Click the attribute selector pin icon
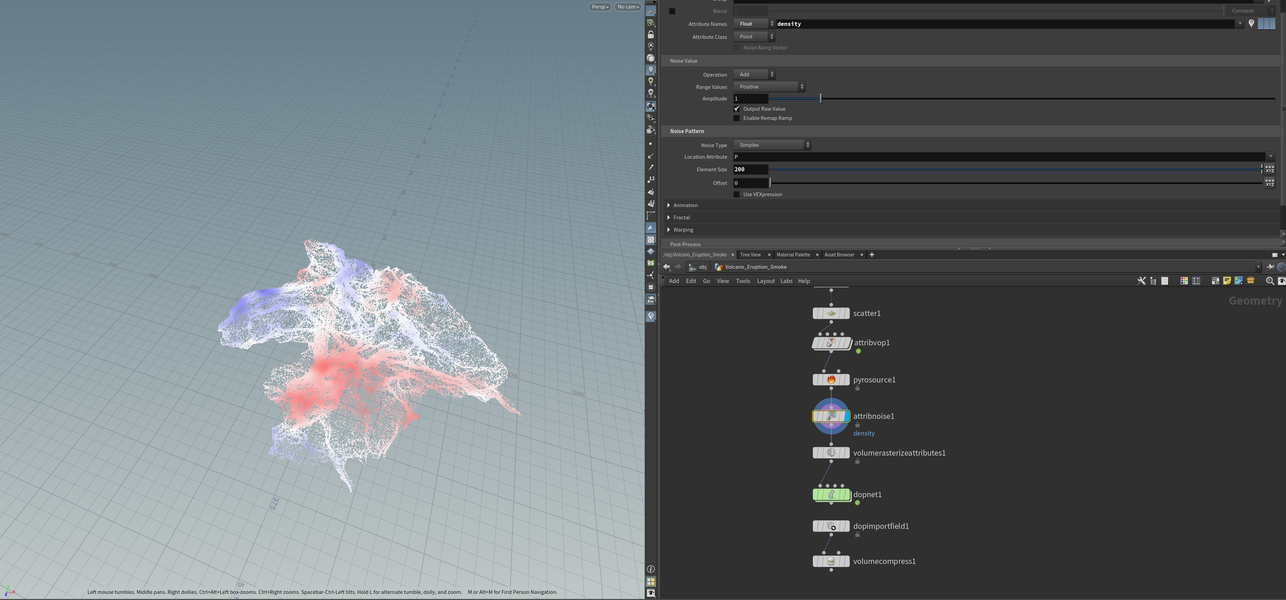The image size is (1286, 600). [1251, 23]
